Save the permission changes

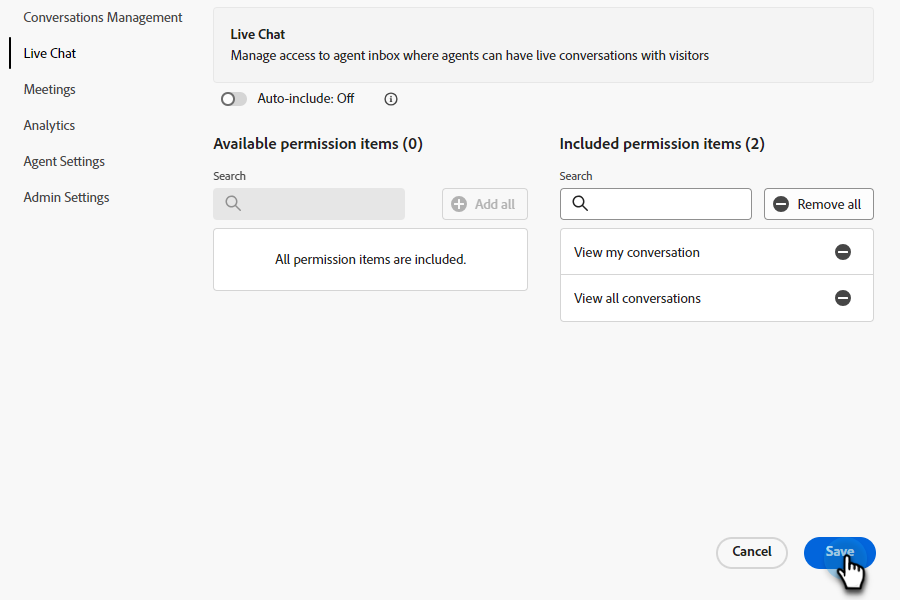(x=839, y=552)
